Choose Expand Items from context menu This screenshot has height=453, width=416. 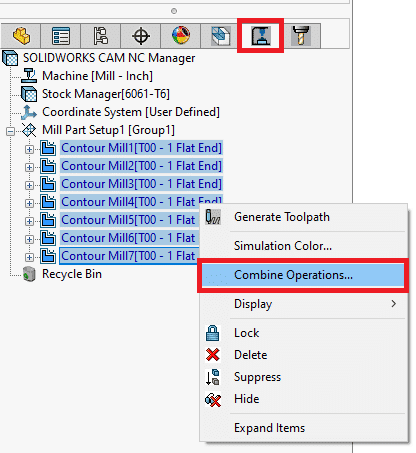(303, 428)
